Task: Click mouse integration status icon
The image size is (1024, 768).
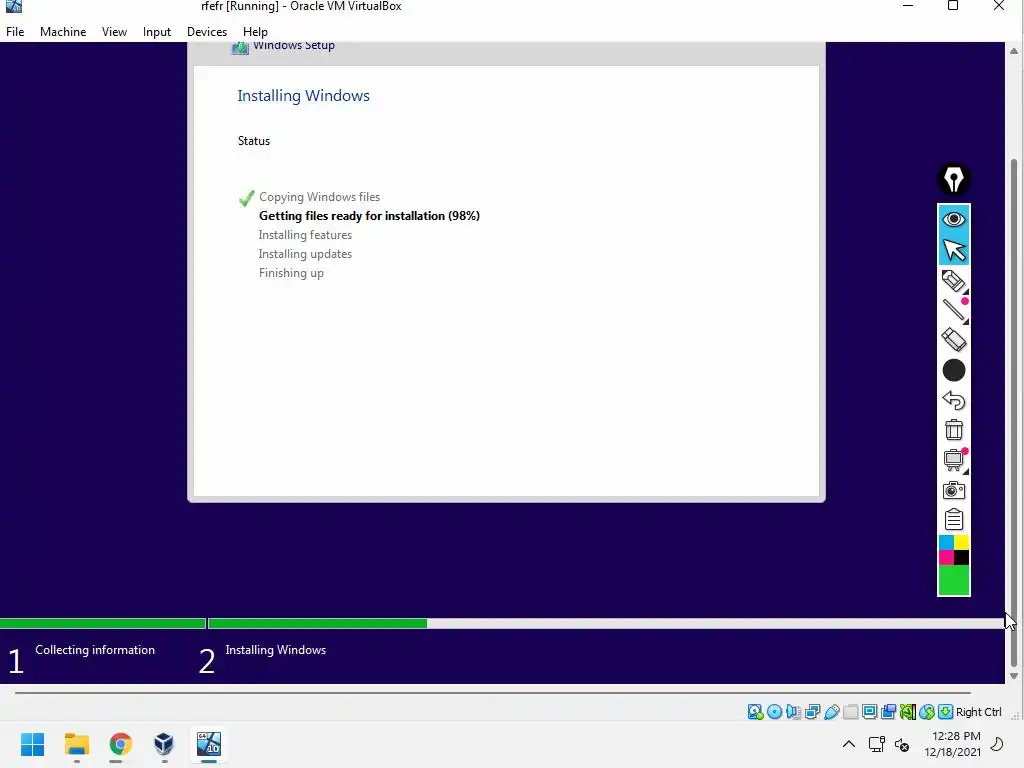Action: (926, 712)
